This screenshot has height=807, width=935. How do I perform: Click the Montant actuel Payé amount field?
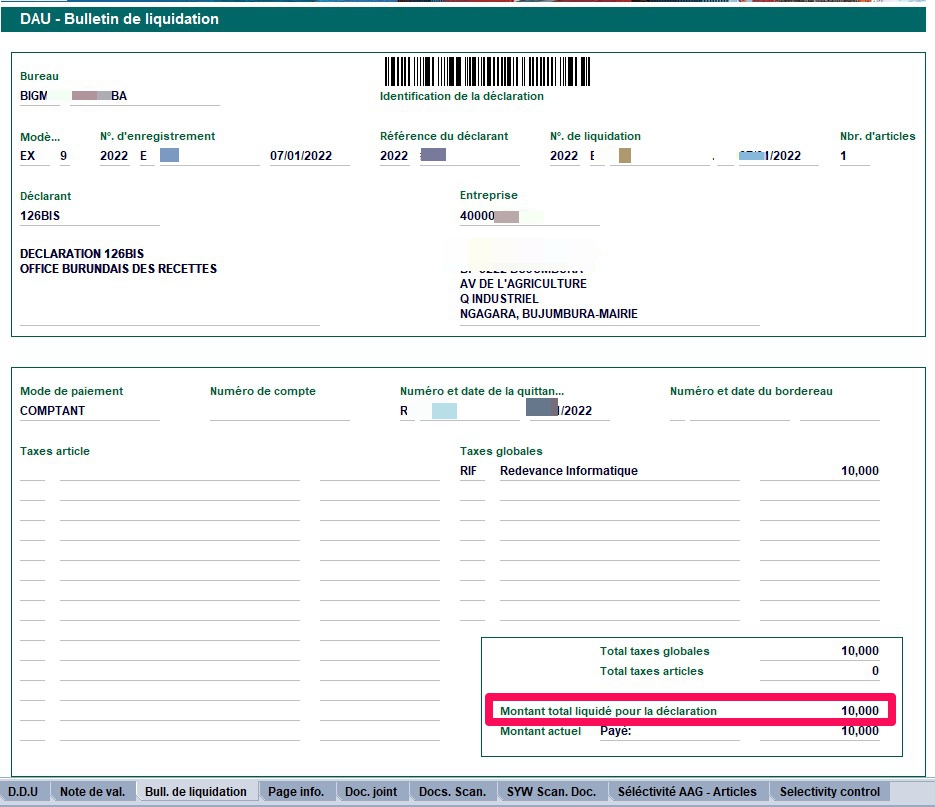[x=819, y=731]
